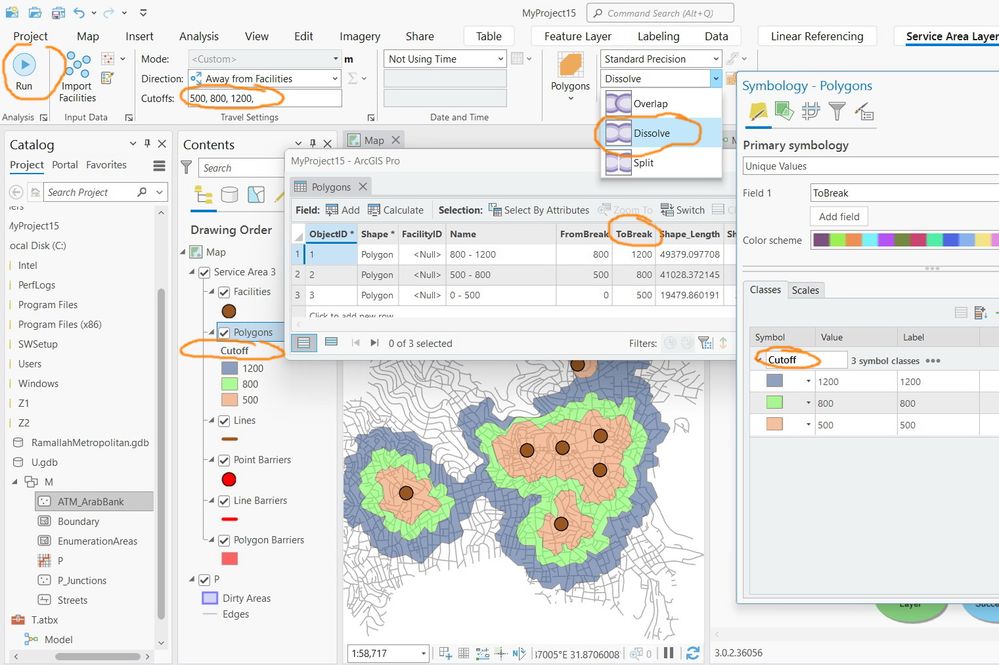Viewport: 999px width, 665px height.
Task: Select List By Data Source cylinder icon
Action: point(229,194)
